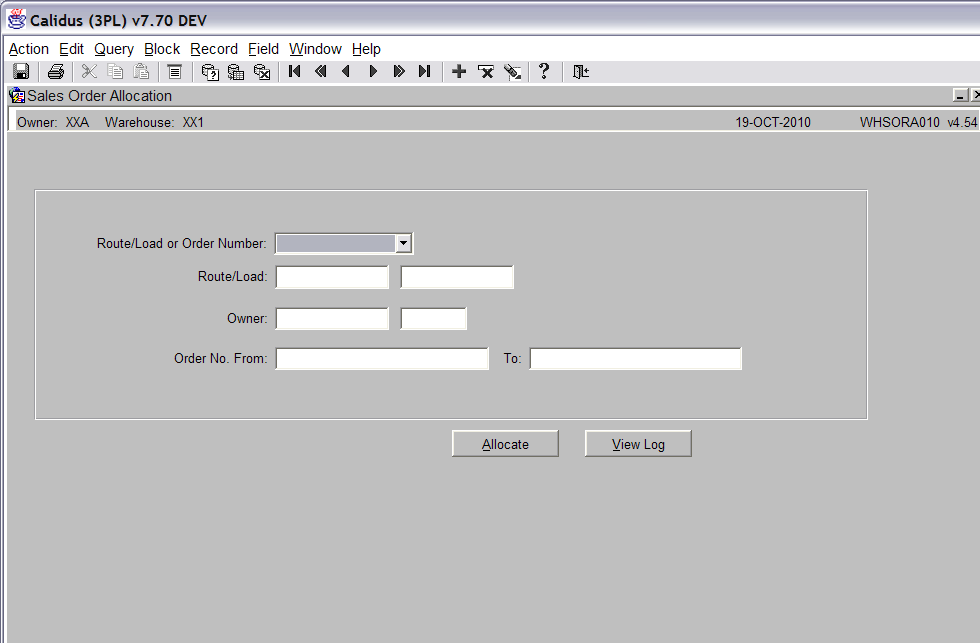Click the lock record icon
This screenshot has height=643, width=980.
coord(512,72)
